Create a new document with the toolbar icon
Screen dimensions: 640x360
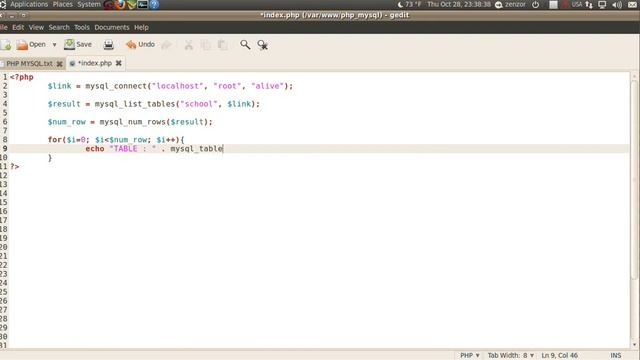[x=6, y=45]
